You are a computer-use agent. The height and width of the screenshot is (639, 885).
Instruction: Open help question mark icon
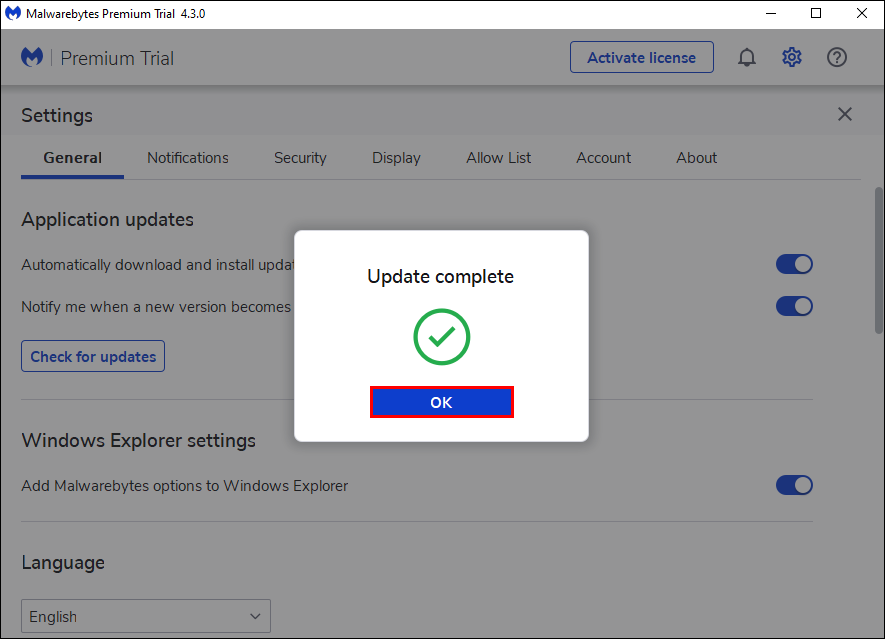tap(836, 57)
